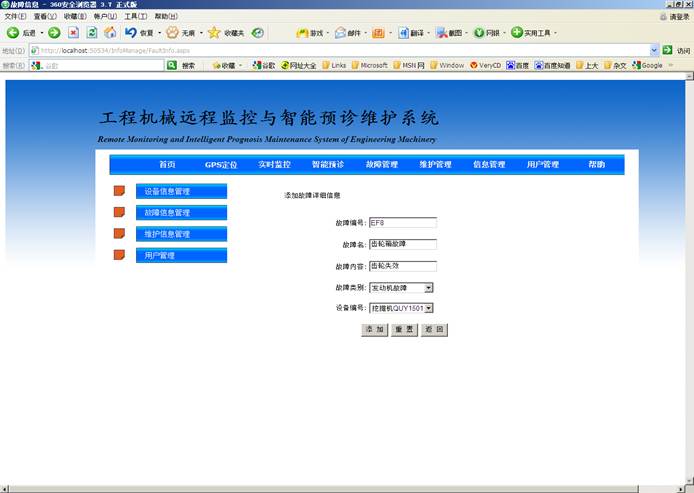Viewport: 694px width, 493px height.
Task: Open 故障管理 in the navigation bar
Action: tap(382, 164)
